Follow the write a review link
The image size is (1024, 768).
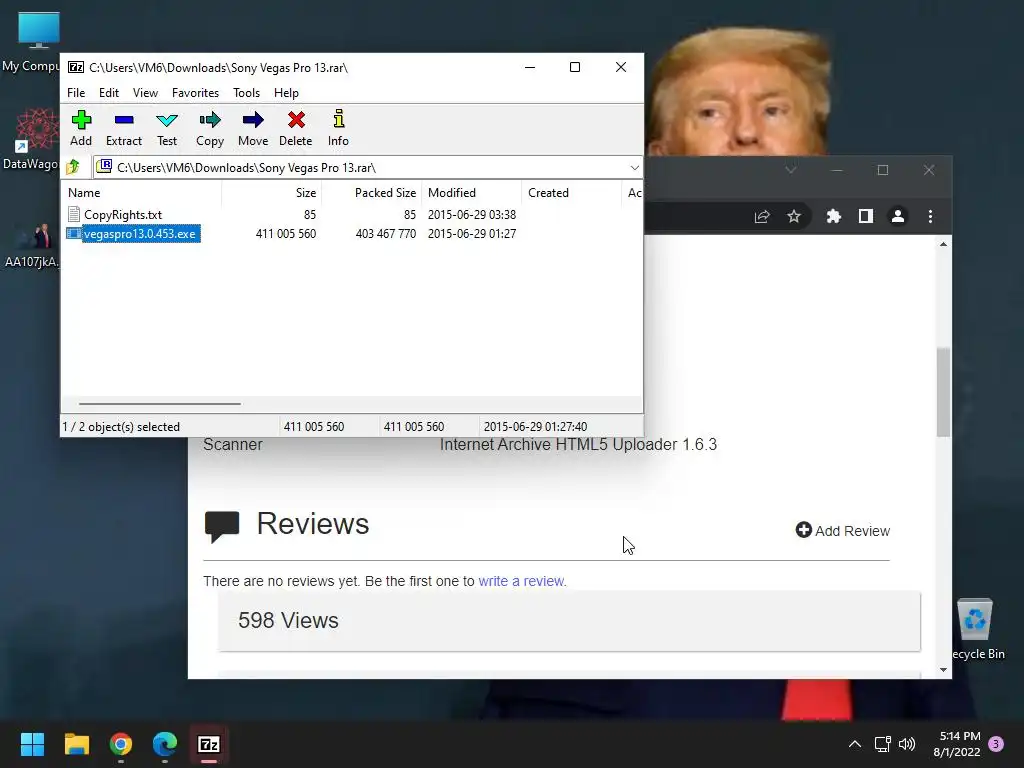click(x=522, y=581)
